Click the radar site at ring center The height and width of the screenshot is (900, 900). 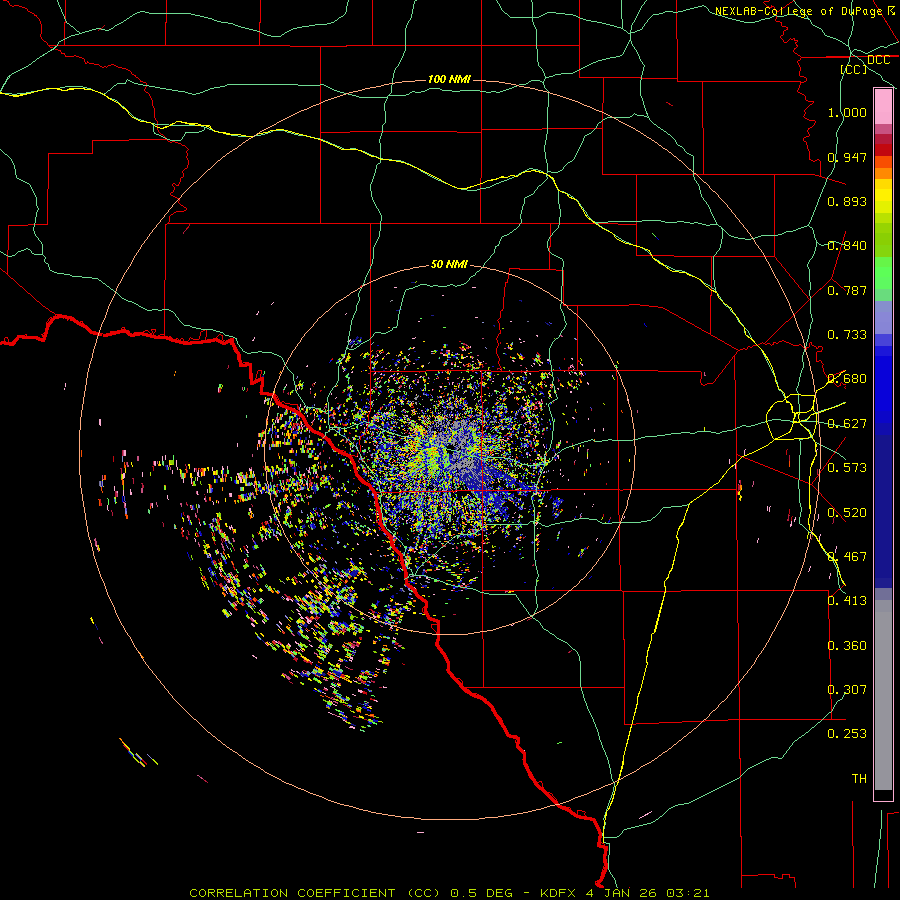451,448
